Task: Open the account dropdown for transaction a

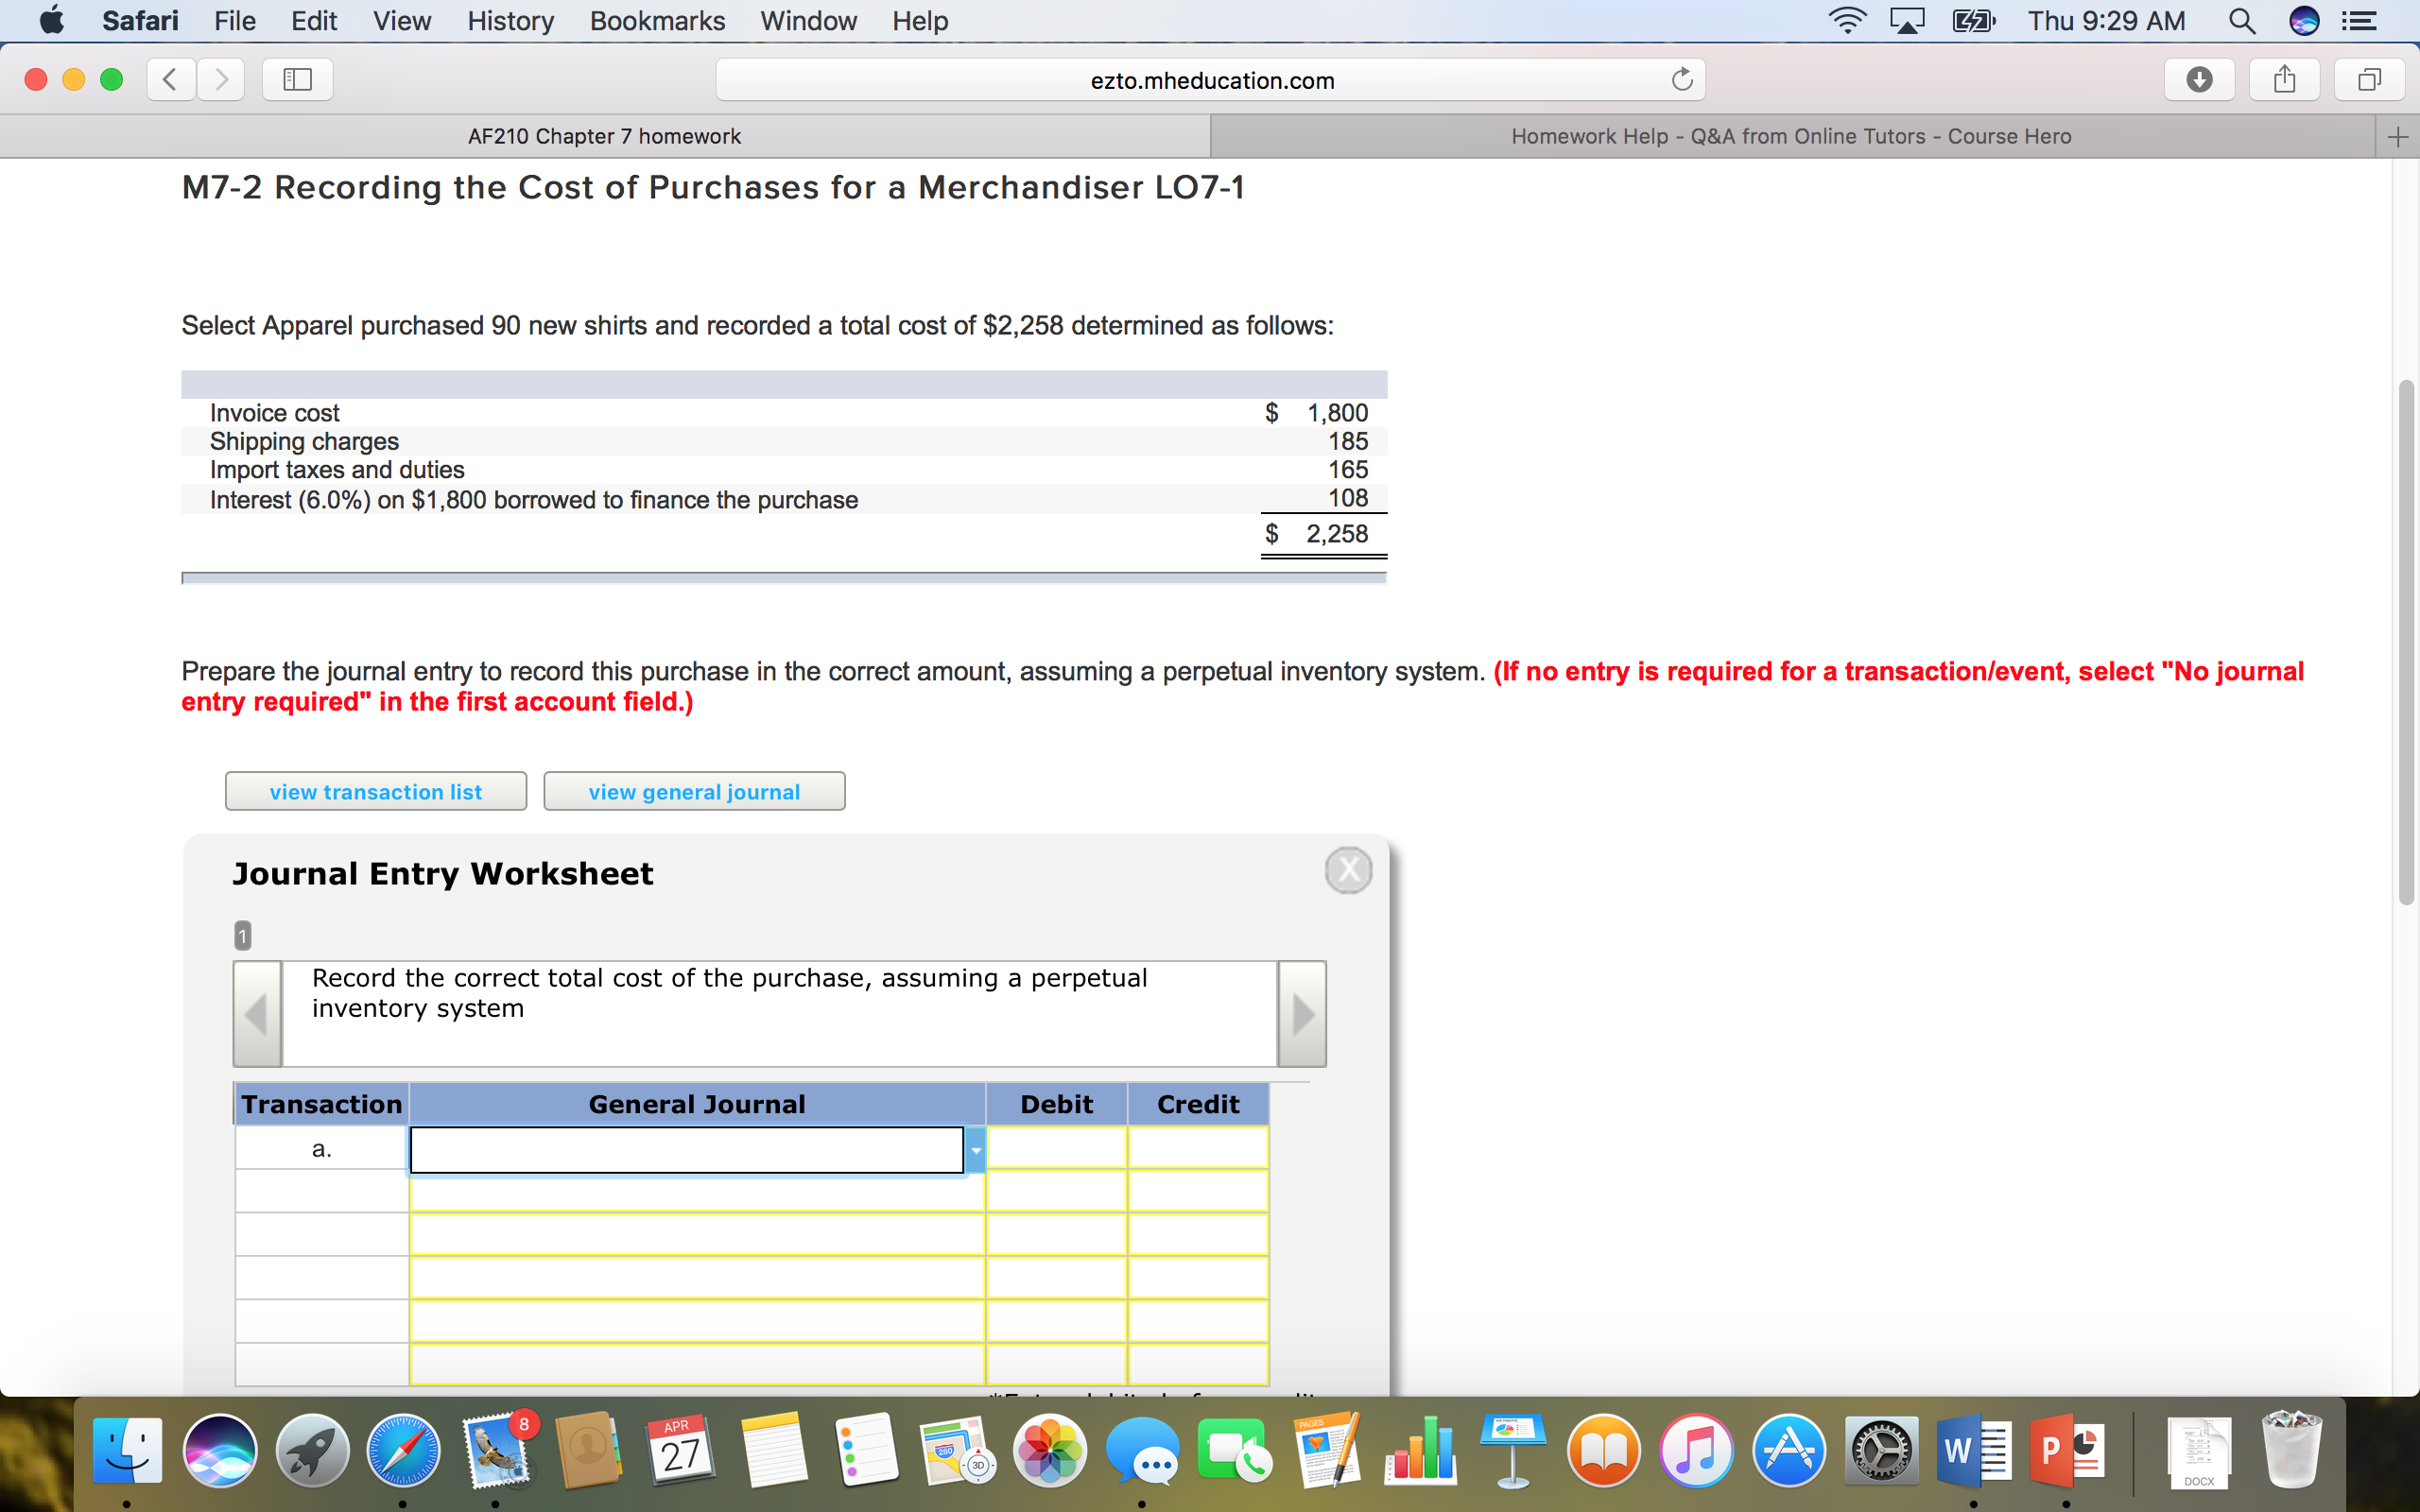Action: tap(975, 1150)
